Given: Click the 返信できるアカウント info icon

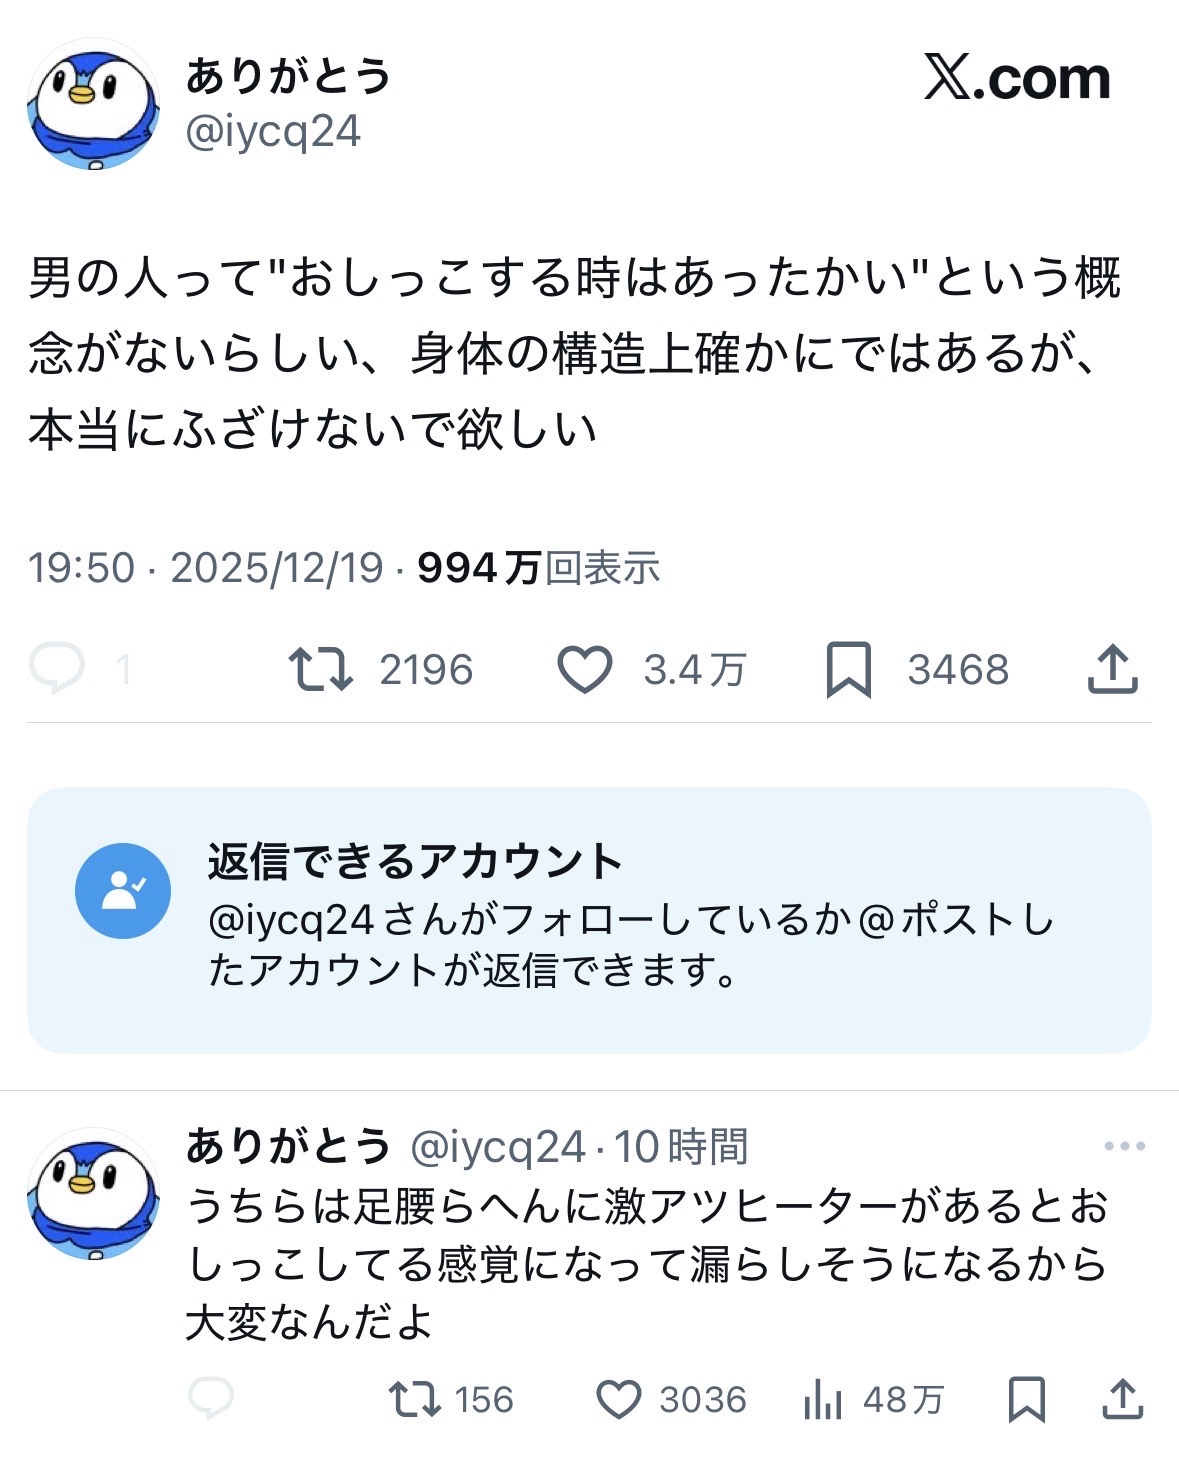Looking at the screenshot, I should click(123, 890).
